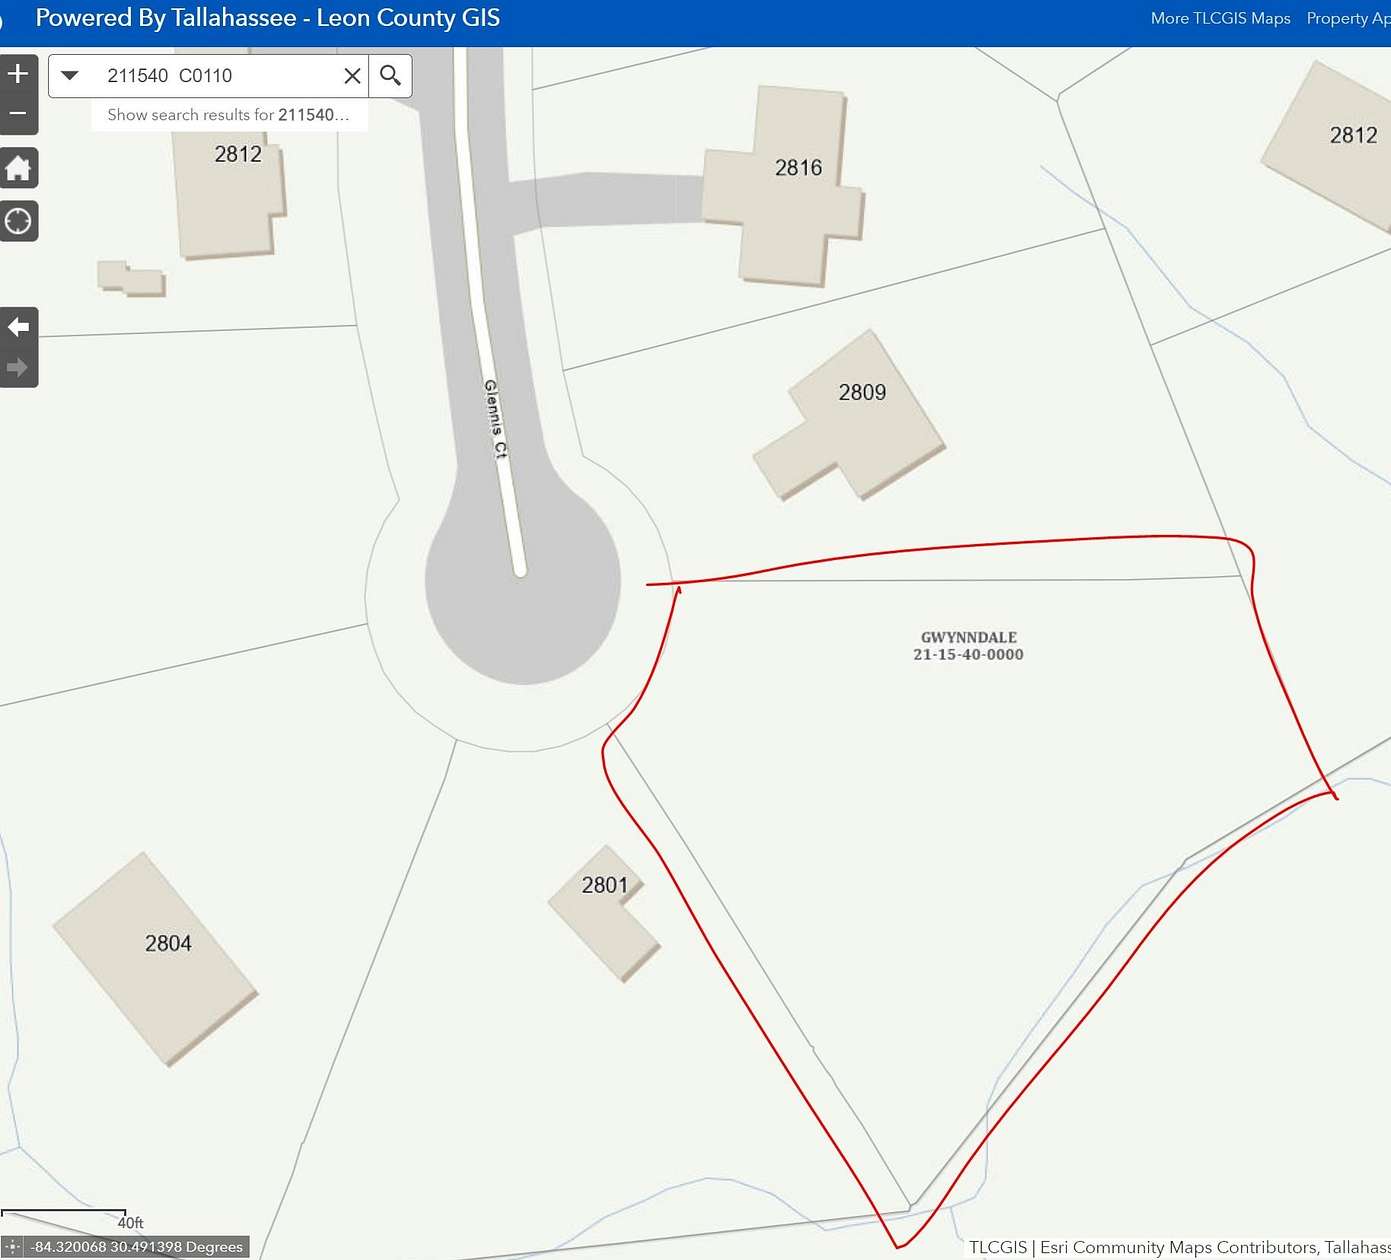Go to default map extent home icon
Viewport: 1391px width, 1260px height.
pyautogui.click(x=18, y=168)
